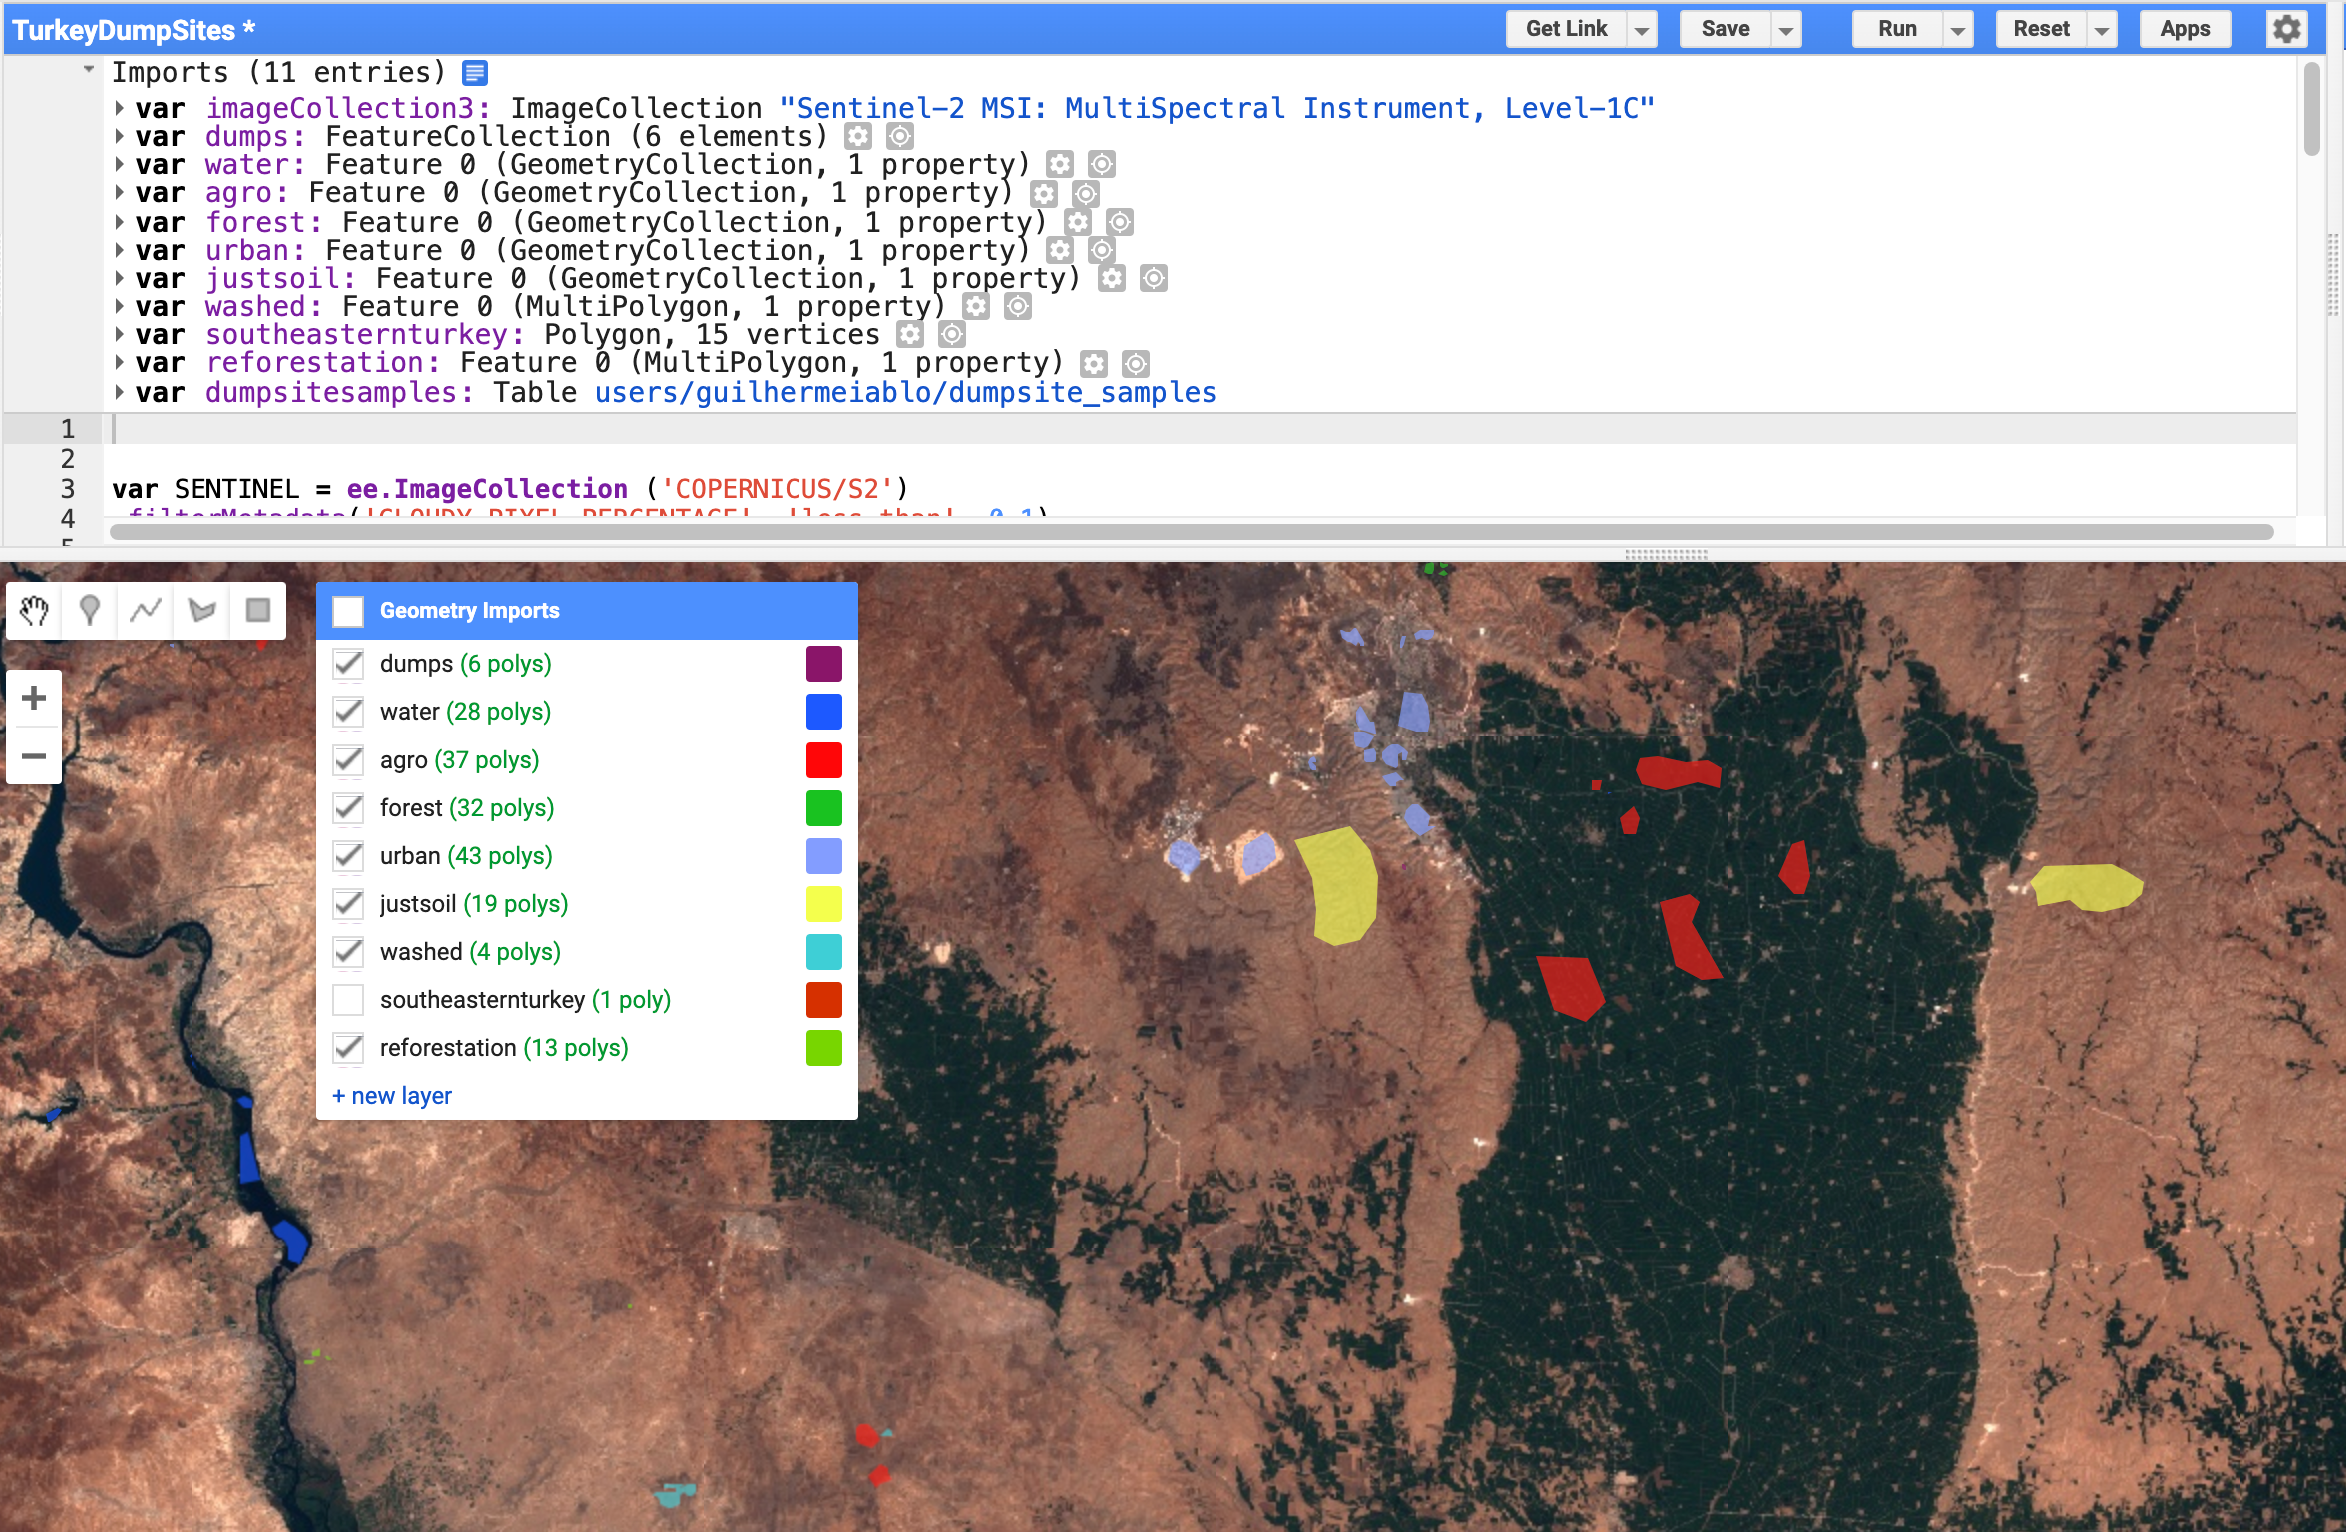Zoom out on the map

34,756
